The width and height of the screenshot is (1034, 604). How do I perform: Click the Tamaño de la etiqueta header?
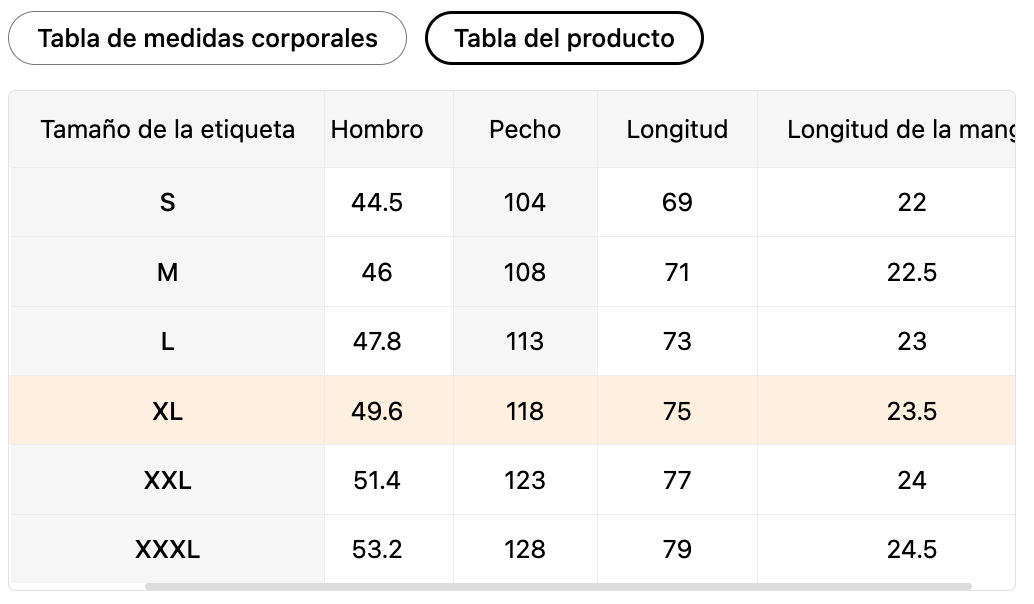pyautogui.click(x=167, y=129)
